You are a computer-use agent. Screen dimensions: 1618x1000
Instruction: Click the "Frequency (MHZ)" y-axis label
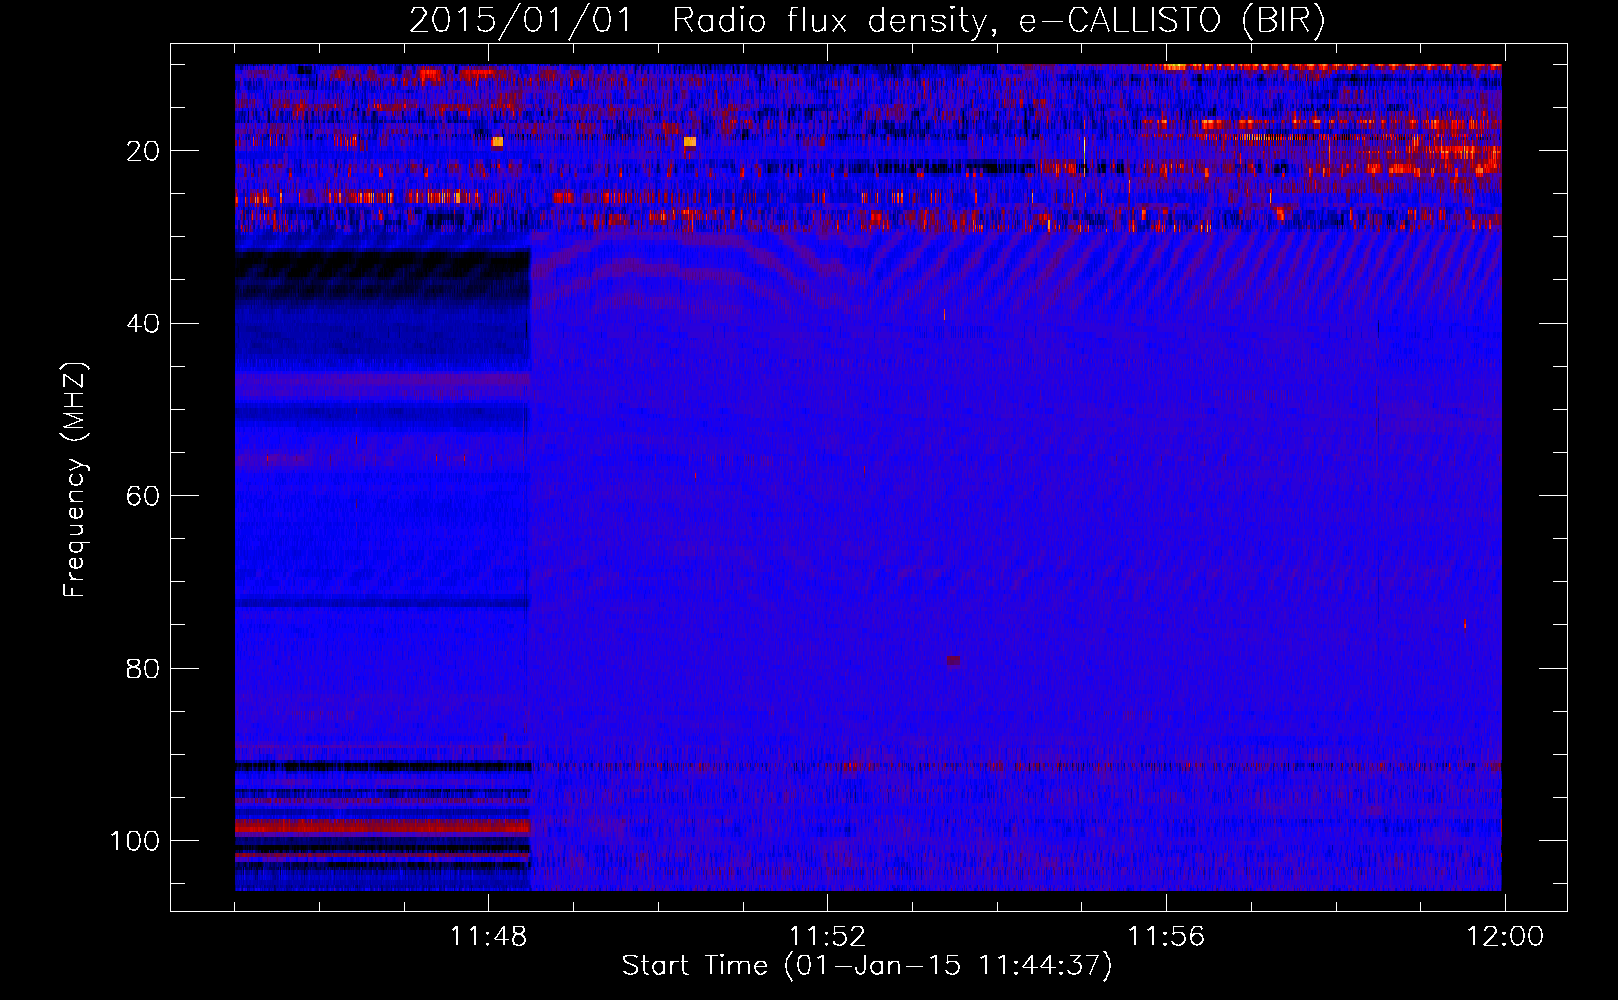coord(75,480)
